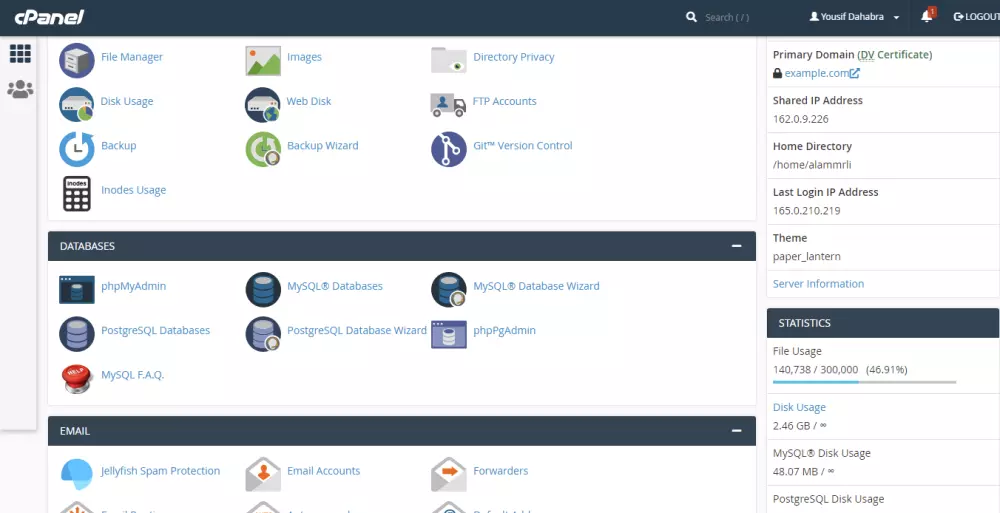Click the Statistics panel header
The width and height of the screenshot is (1000, 513).
click(883, 323)
